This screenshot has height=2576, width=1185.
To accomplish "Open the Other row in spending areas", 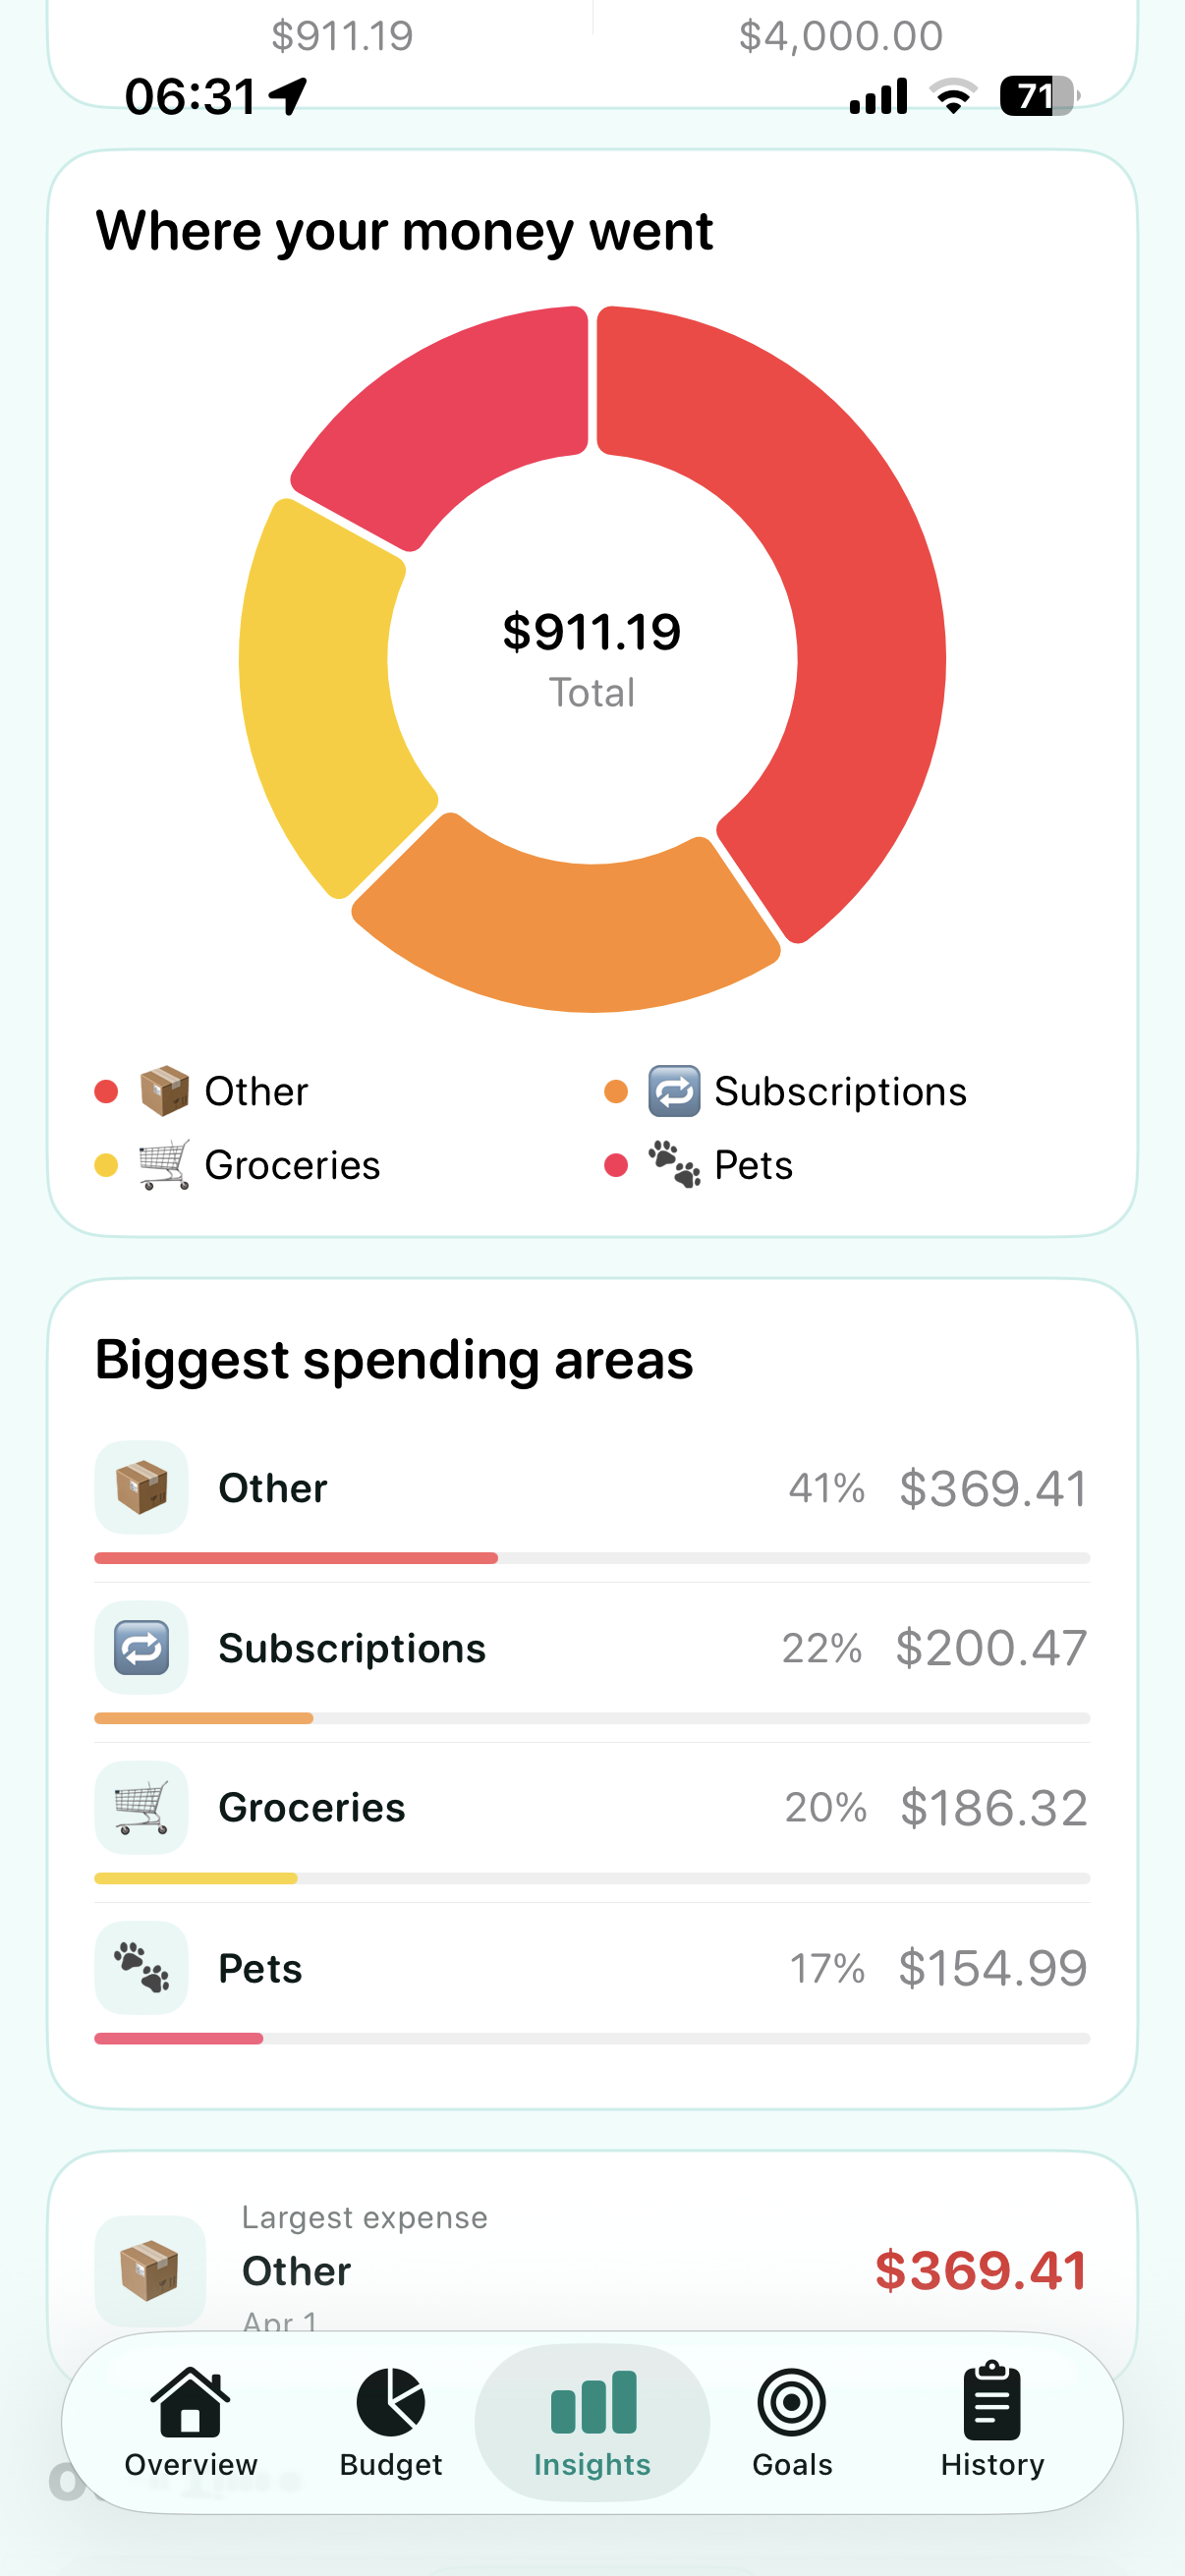I will tap(592, 1488).
